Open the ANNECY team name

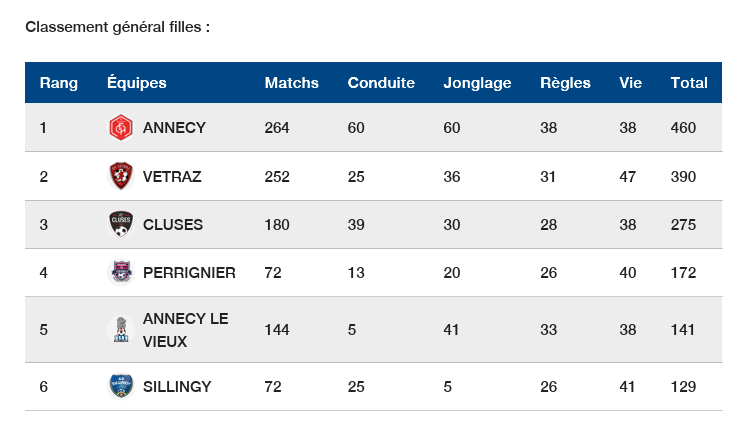[x=174, y=128]
